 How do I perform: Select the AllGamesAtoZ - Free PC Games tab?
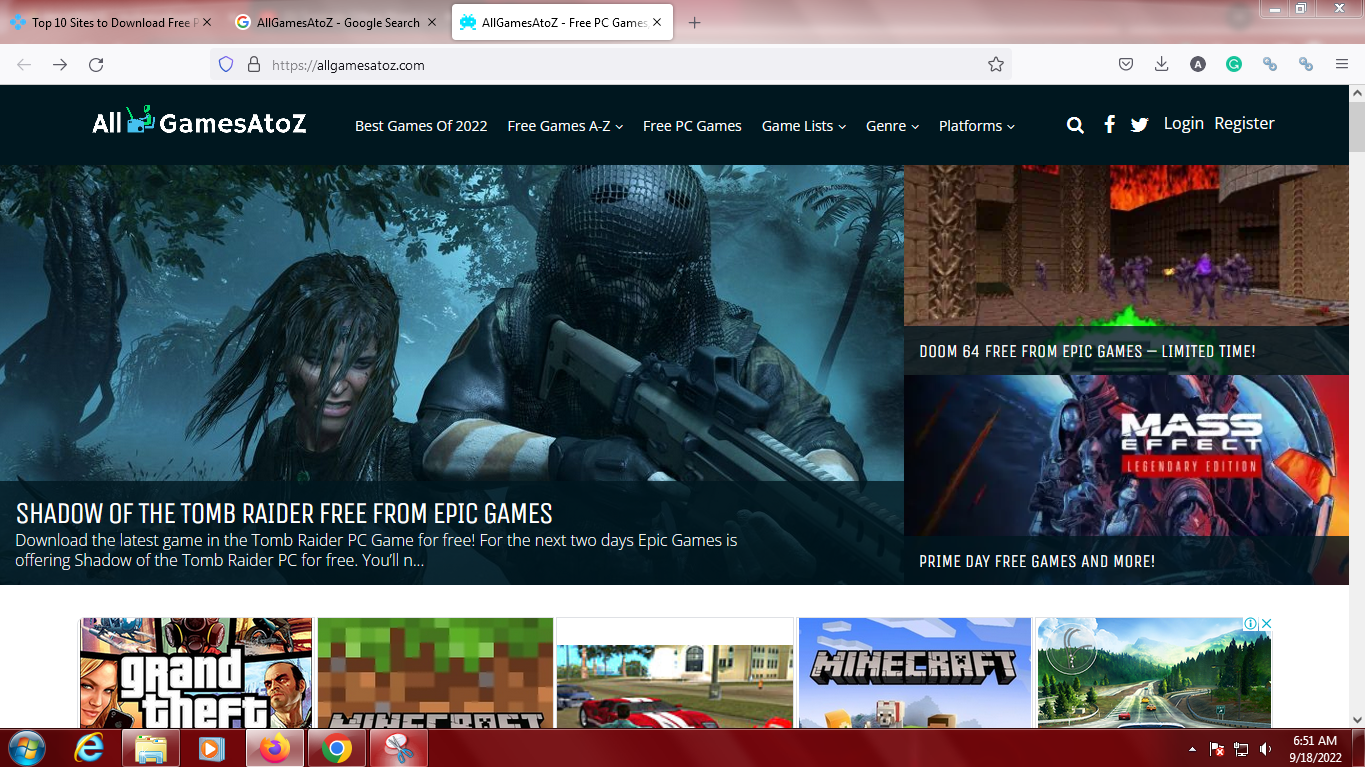[562, 22]
